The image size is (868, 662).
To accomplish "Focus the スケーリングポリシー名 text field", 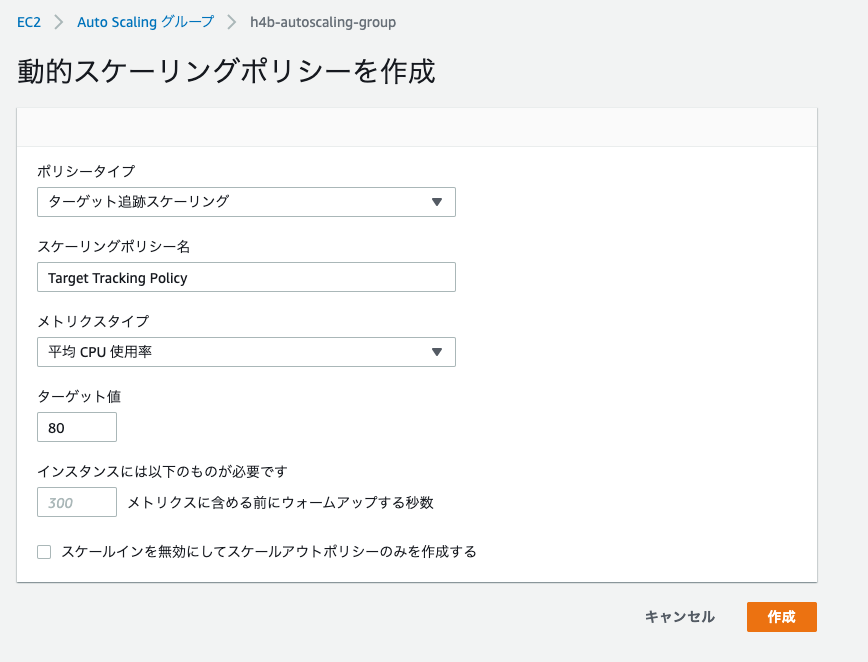I will click(245, 277).
